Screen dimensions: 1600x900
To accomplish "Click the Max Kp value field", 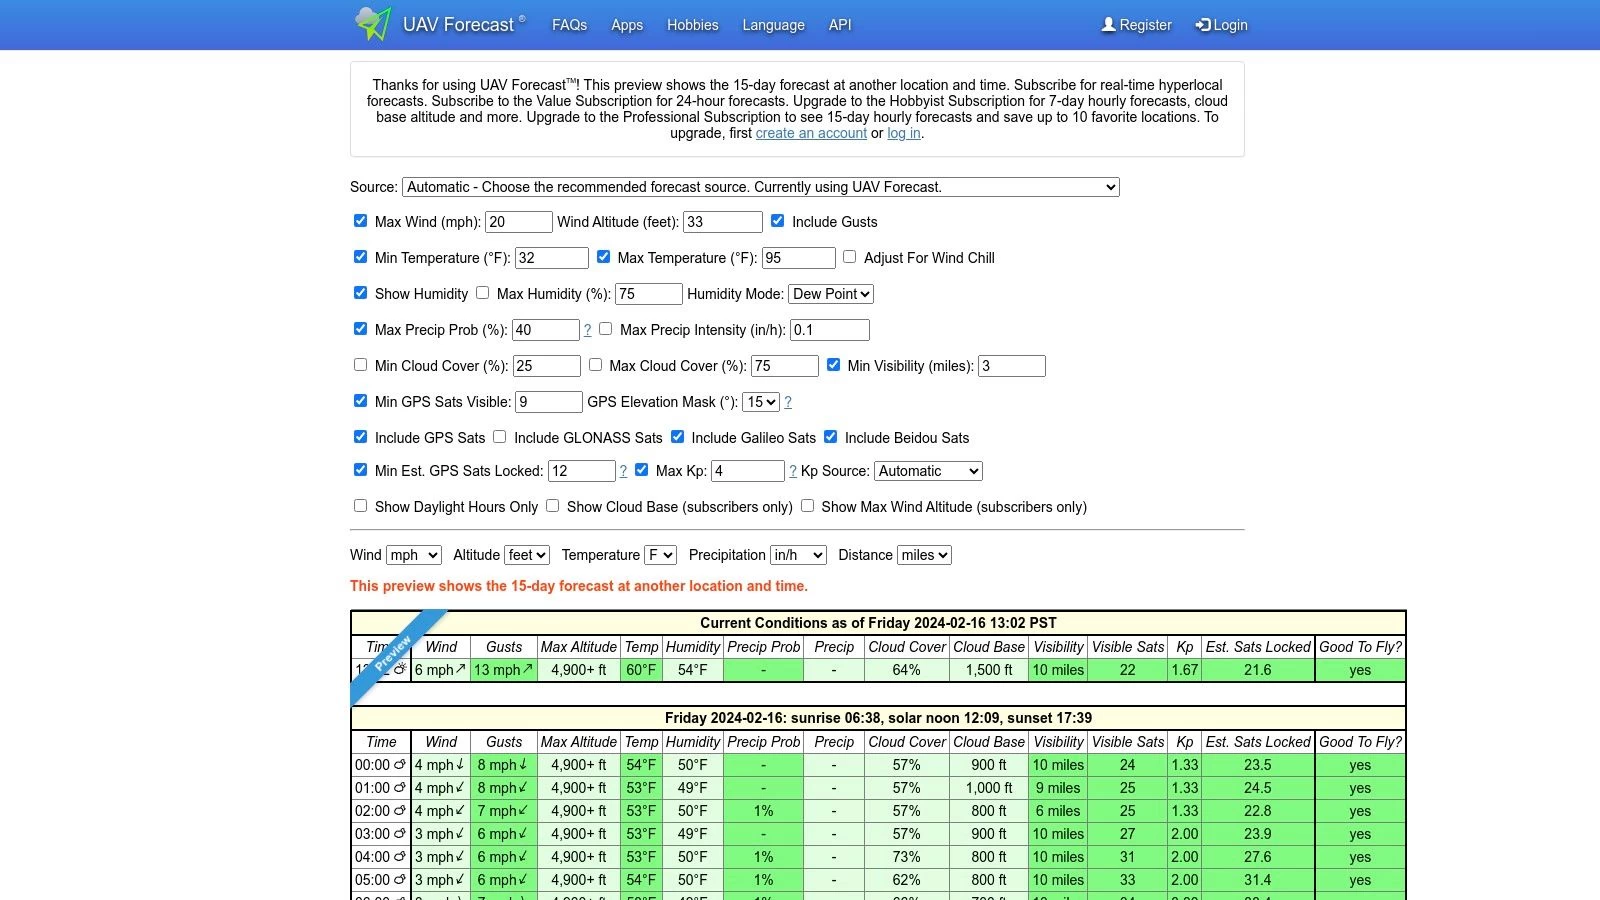I will point(748,471).
